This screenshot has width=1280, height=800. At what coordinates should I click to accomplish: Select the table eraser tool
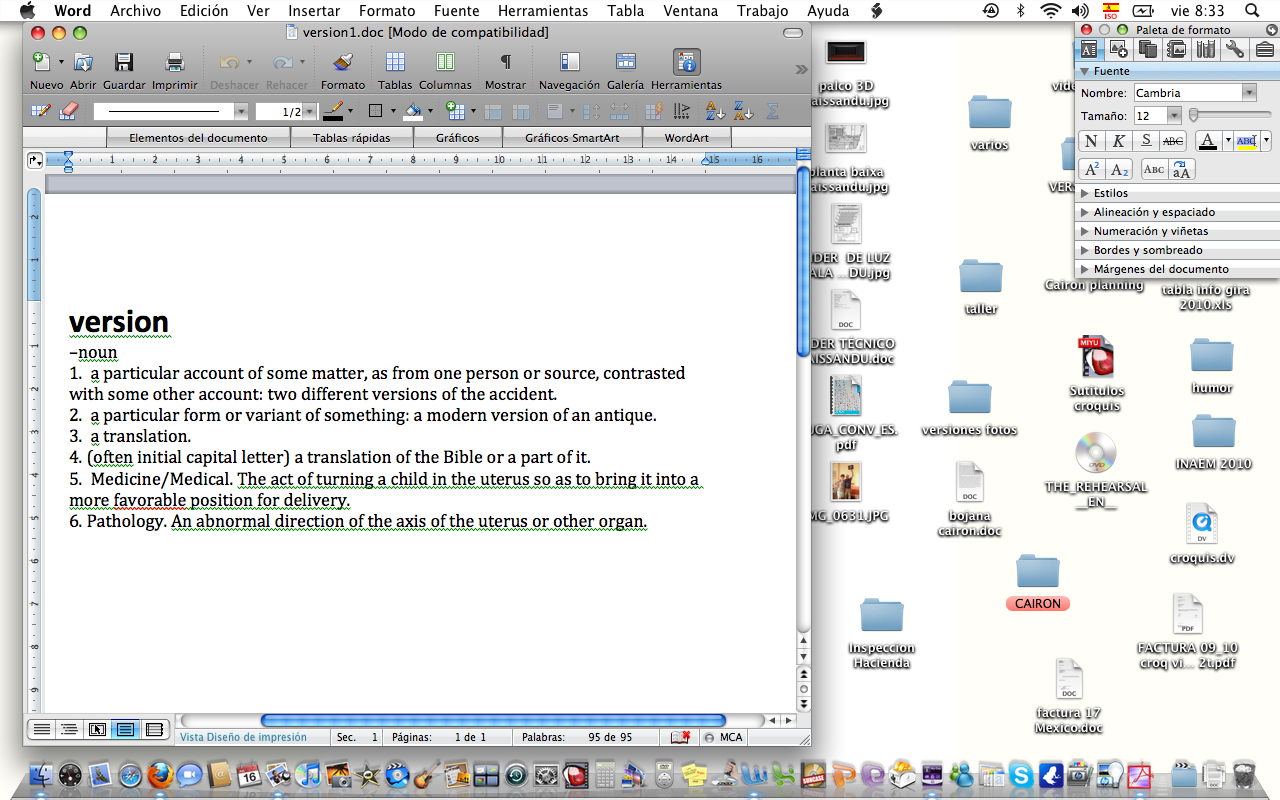(69, 111)
